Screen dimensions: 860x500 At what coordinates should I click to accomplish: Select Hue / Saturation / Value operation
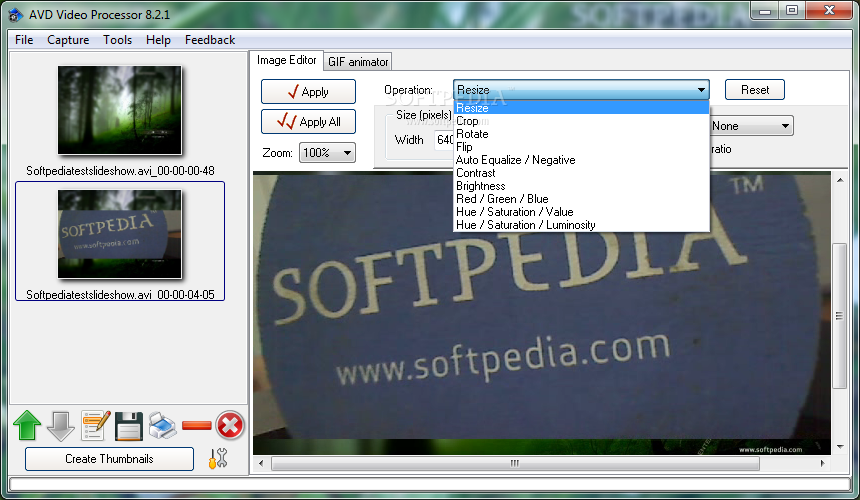[581, 212]
